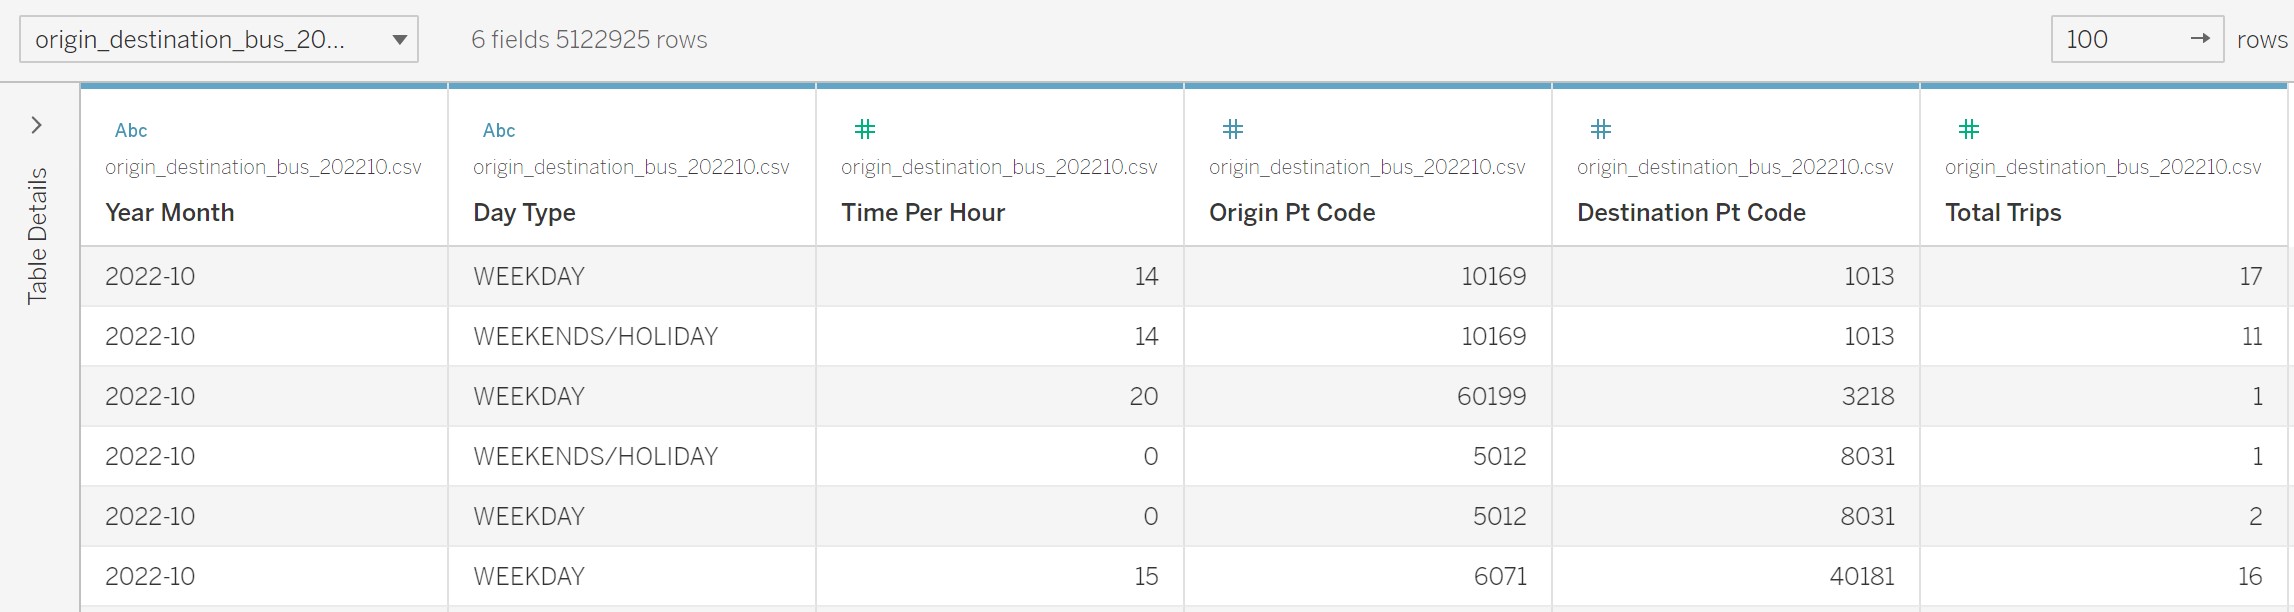The width and height of the screenshot is (2294, 612).
Task: Click the number type icon for Time Per Hour
Action: point(865,129)
